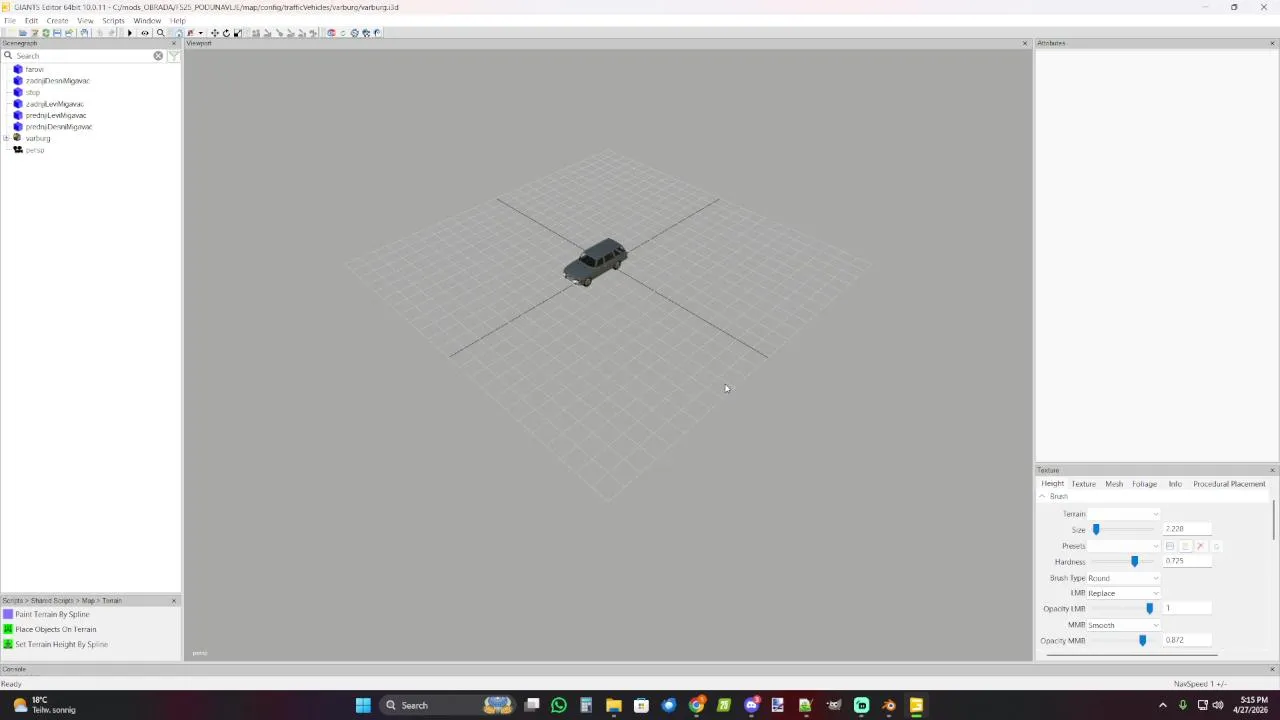The height and width of the screenshot is (720, 1280).
Task: Select the persp camera node
Action: point(35,150)
